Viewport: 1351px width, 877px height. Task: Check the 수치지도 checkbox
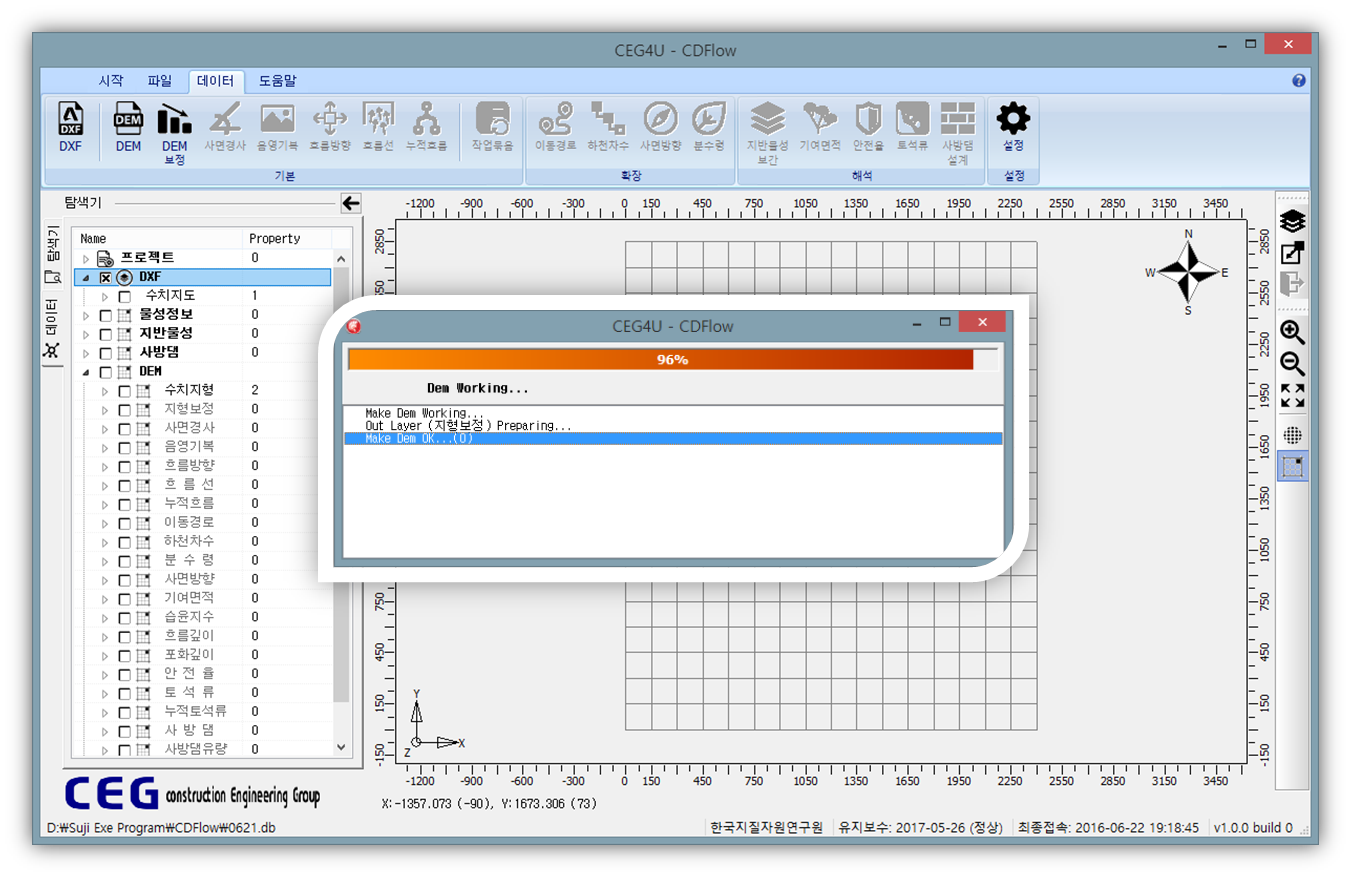tap(124, 296)
